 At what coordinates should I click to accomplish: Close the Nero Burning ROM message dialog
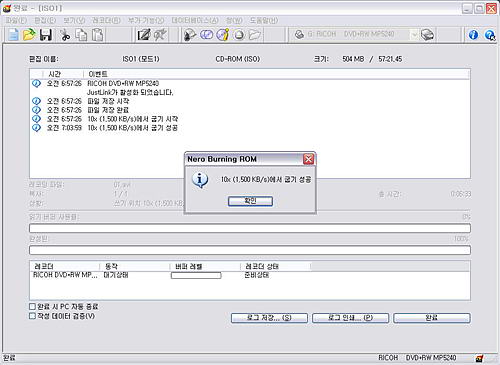click(309, 159)
